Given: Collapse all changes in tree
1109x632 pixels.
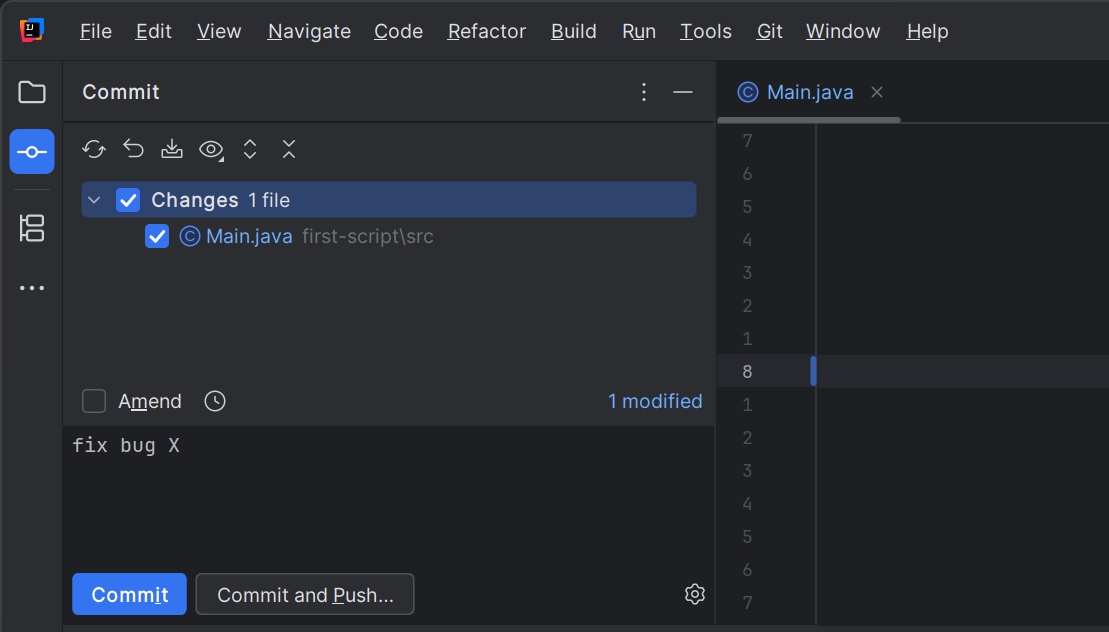Looking at the screenshot, I should click(289, 149).
